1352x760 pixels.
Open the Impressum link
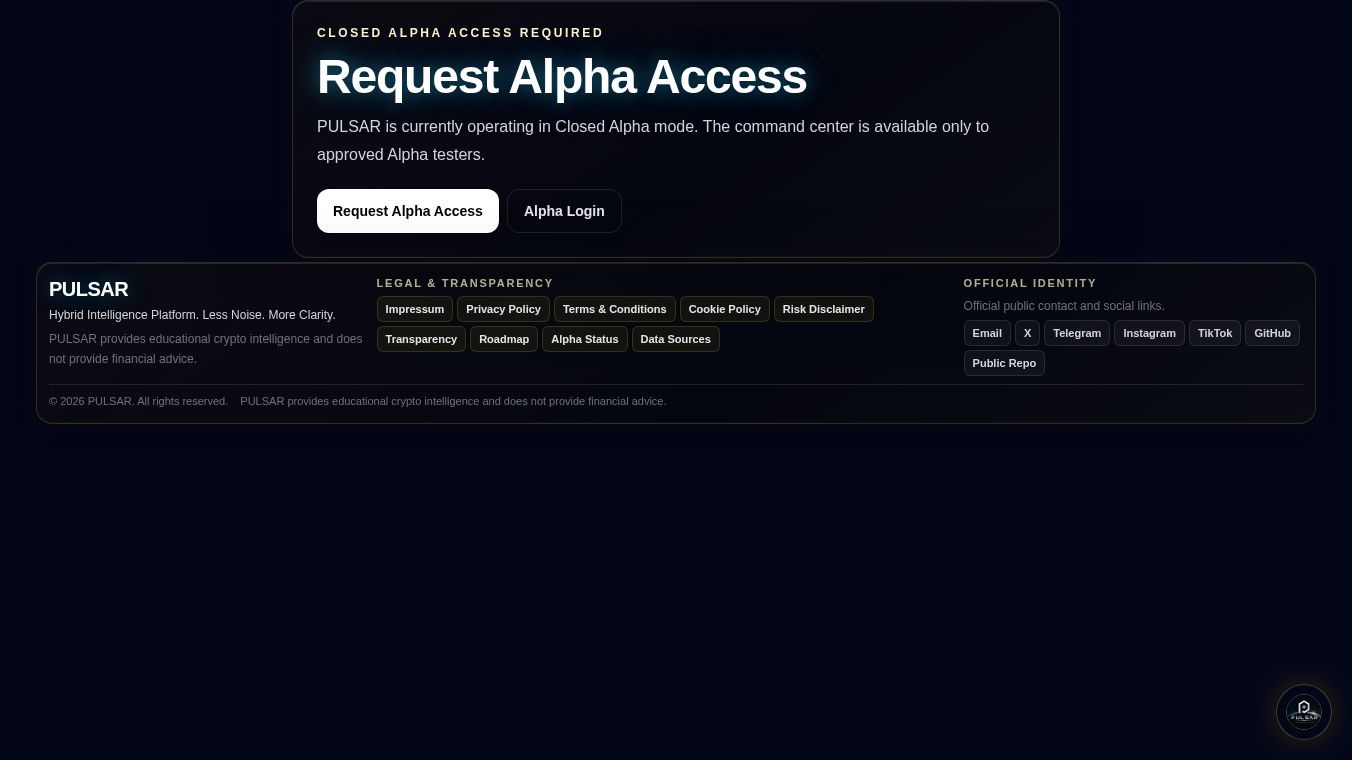[415, 309]
